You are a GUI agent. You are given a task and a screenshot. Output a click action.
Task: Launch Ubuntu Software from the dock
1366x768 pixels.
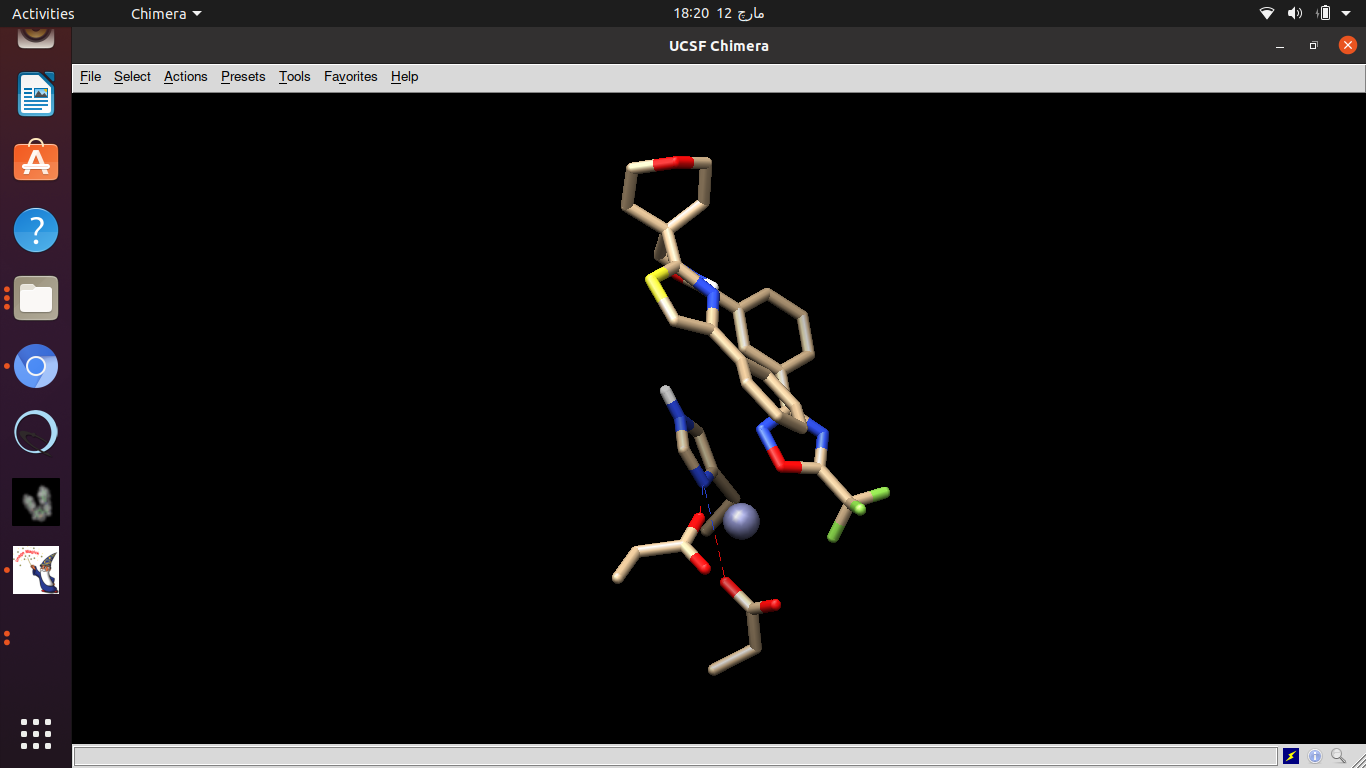point(36,162)
